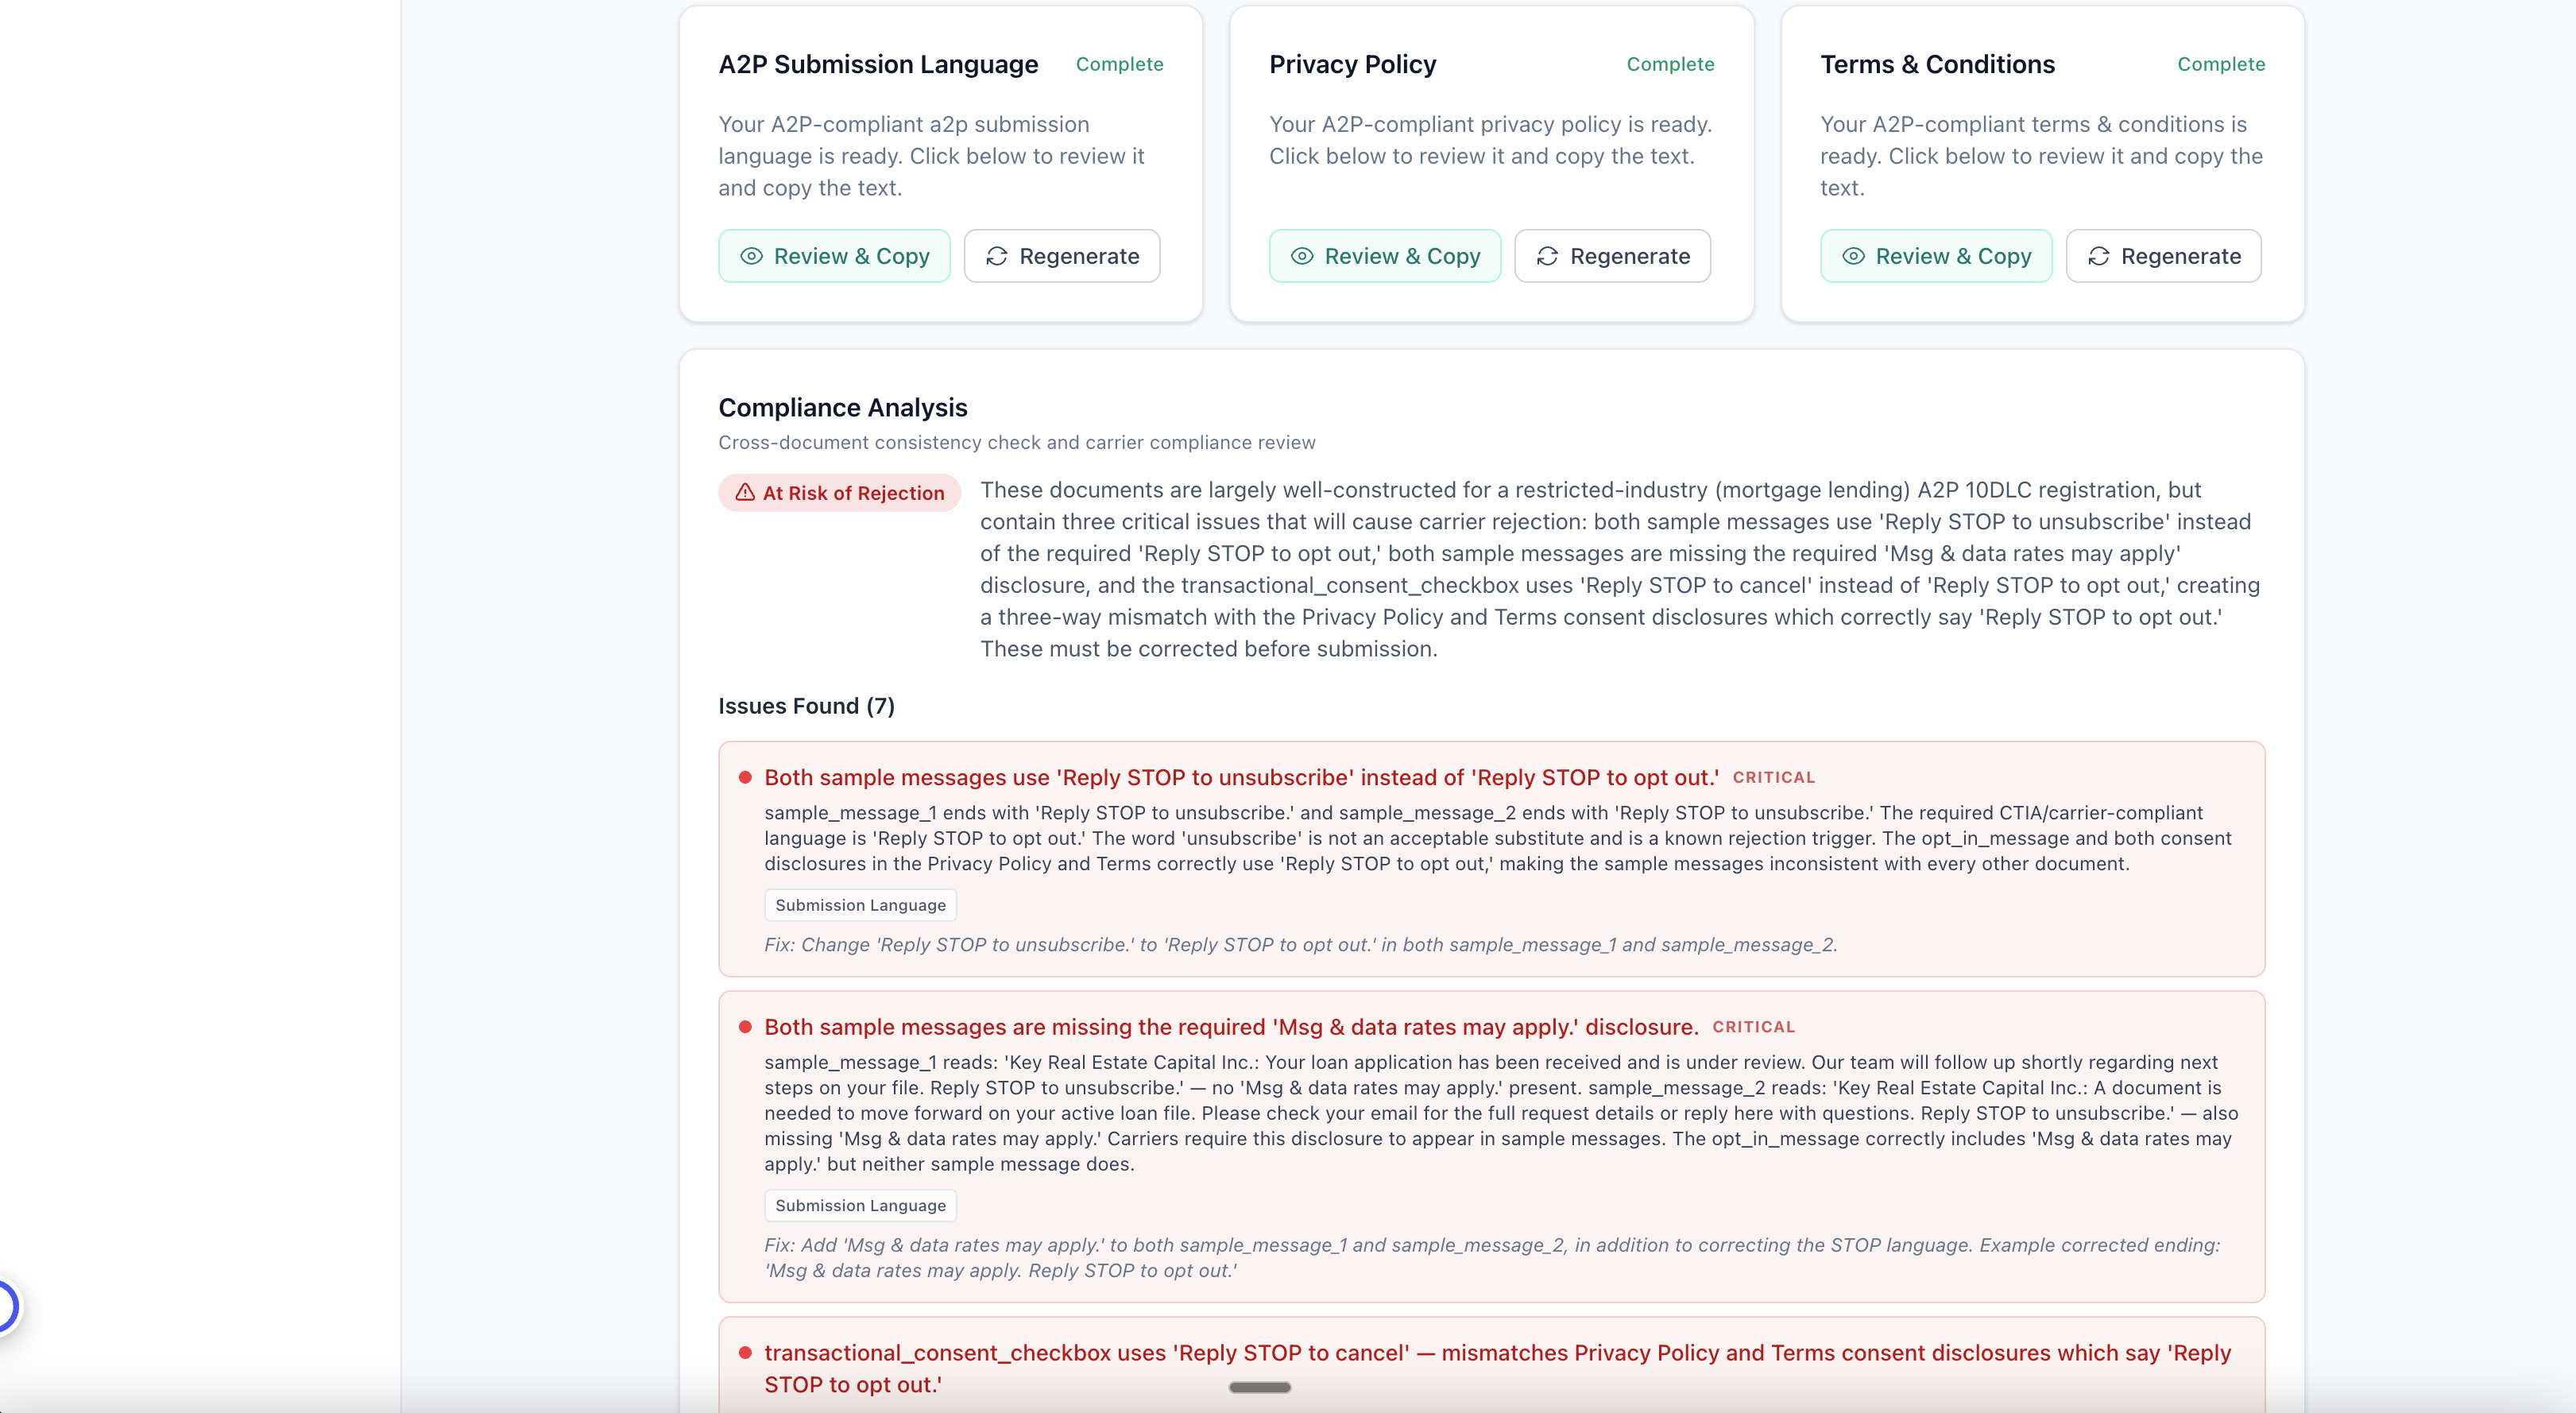This screenshot has width=2576, height=1413.
Task: Click eye icon in Privacy Policy card
Action: [1302, 256]
